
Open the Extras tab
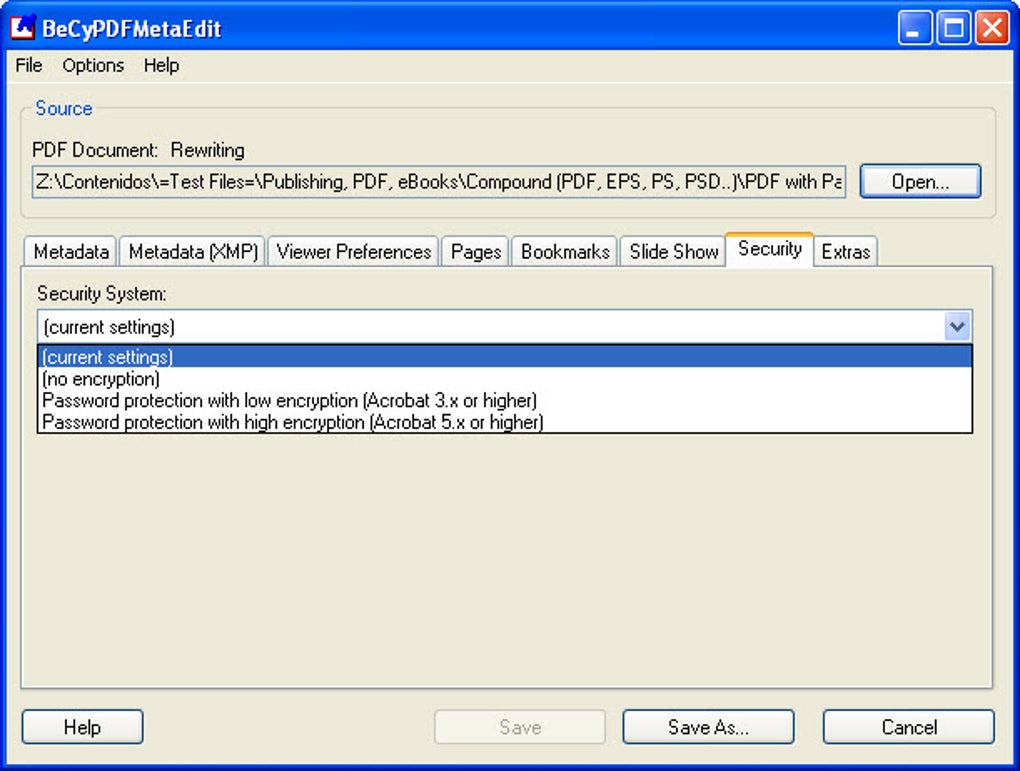click(846, 252)
